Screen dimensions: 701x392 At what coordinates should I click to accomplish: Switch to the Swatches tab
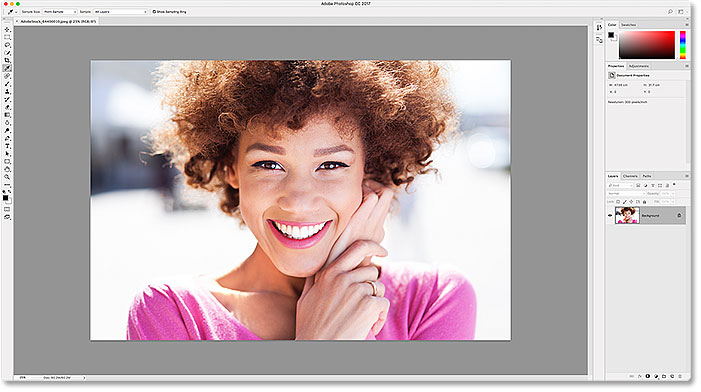click(628, 25)
